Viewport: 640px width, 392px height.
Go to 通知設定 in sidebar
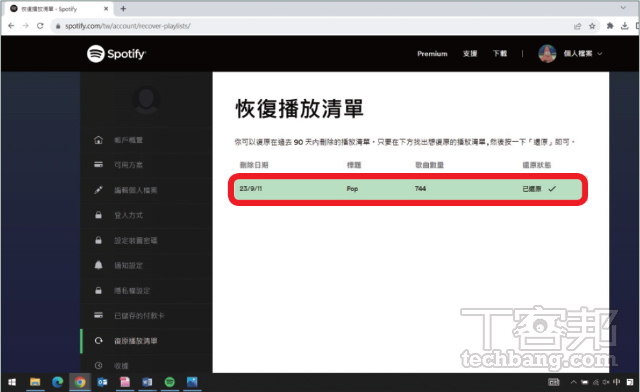(128, 265)
